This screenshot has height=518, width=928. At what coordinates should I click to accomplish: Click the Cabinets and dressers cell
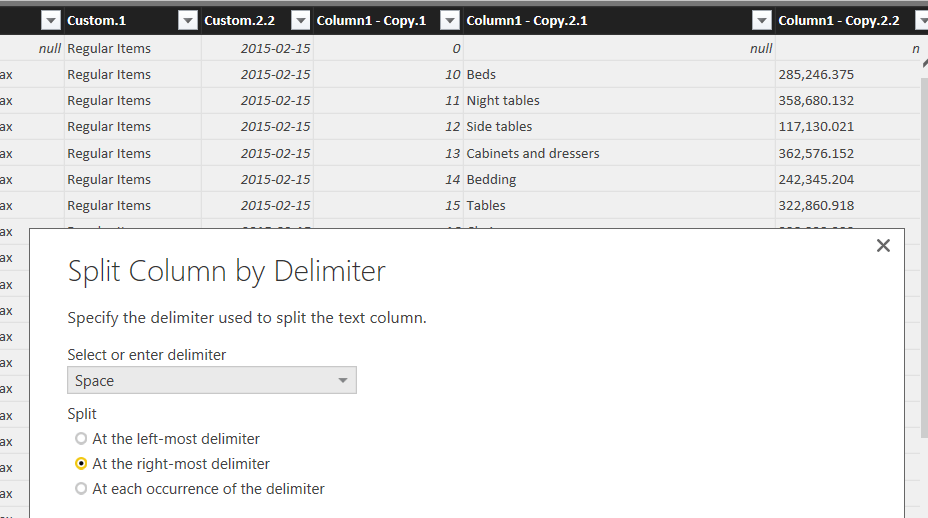tap(533, 153)
